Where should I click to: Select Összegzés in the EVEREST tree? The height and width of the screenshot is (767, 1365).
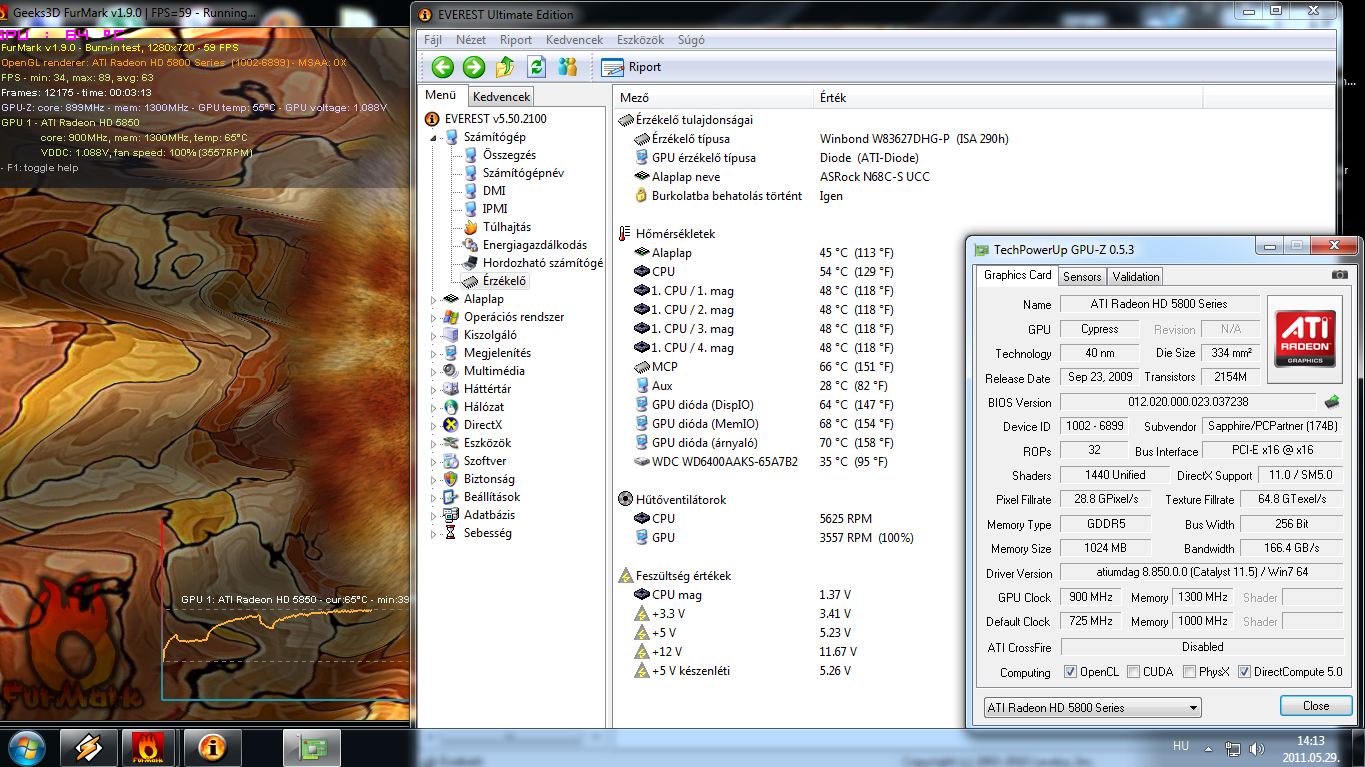[x=509, y=155]
